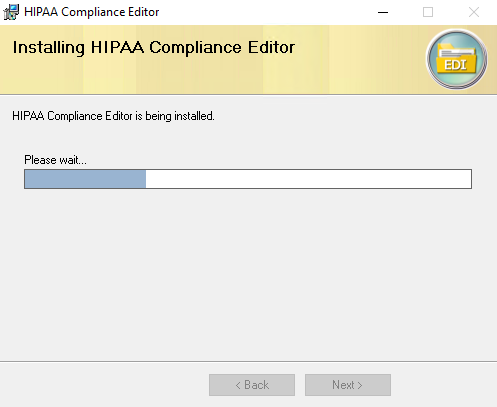Viewport: 497px width, 407px height.
Task: Maximize the installer window
Action: pyautogui.click(x=428, y=12)
